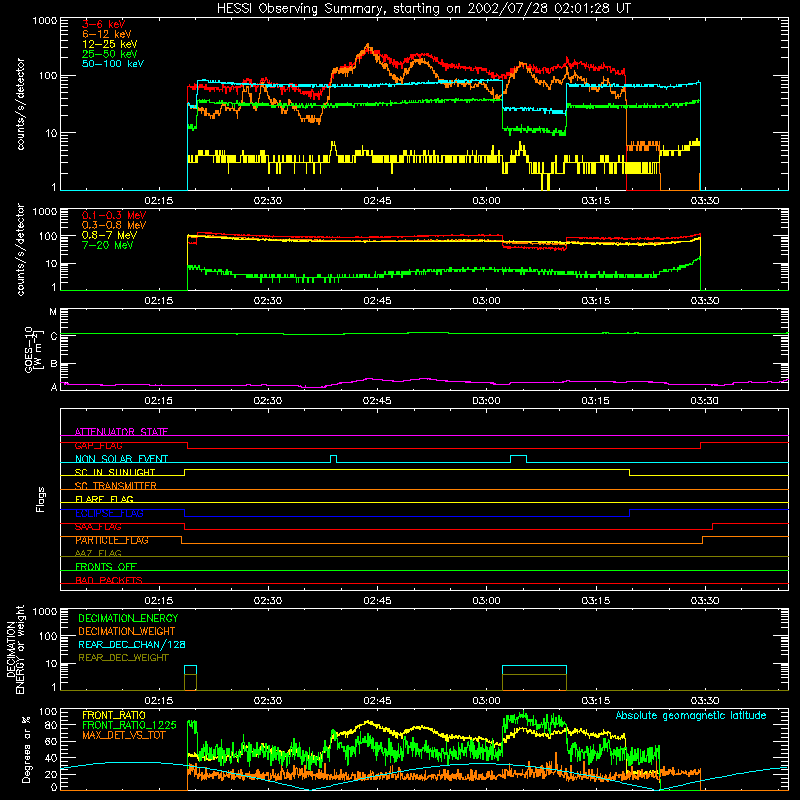This screenshot has width=800, height=800.
Task: Click the BAD_PACKETS flag label
Action: pyautogui.click(x=109, y=580)
